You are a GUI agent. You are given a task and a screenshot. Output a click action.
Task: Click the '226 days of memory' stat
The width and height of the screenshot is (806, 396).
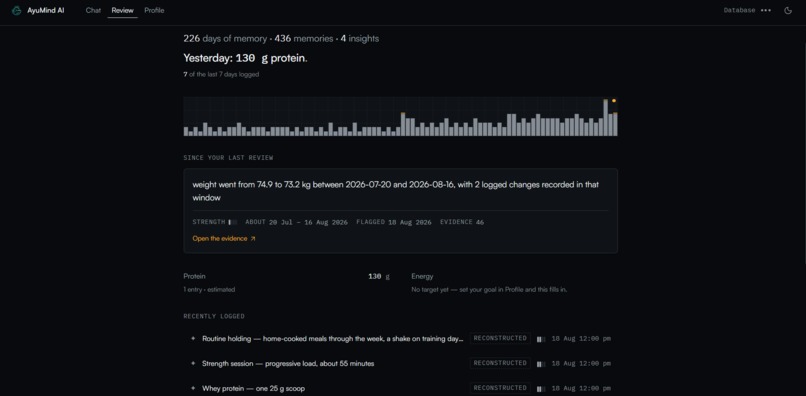click(x=225, y=39)
